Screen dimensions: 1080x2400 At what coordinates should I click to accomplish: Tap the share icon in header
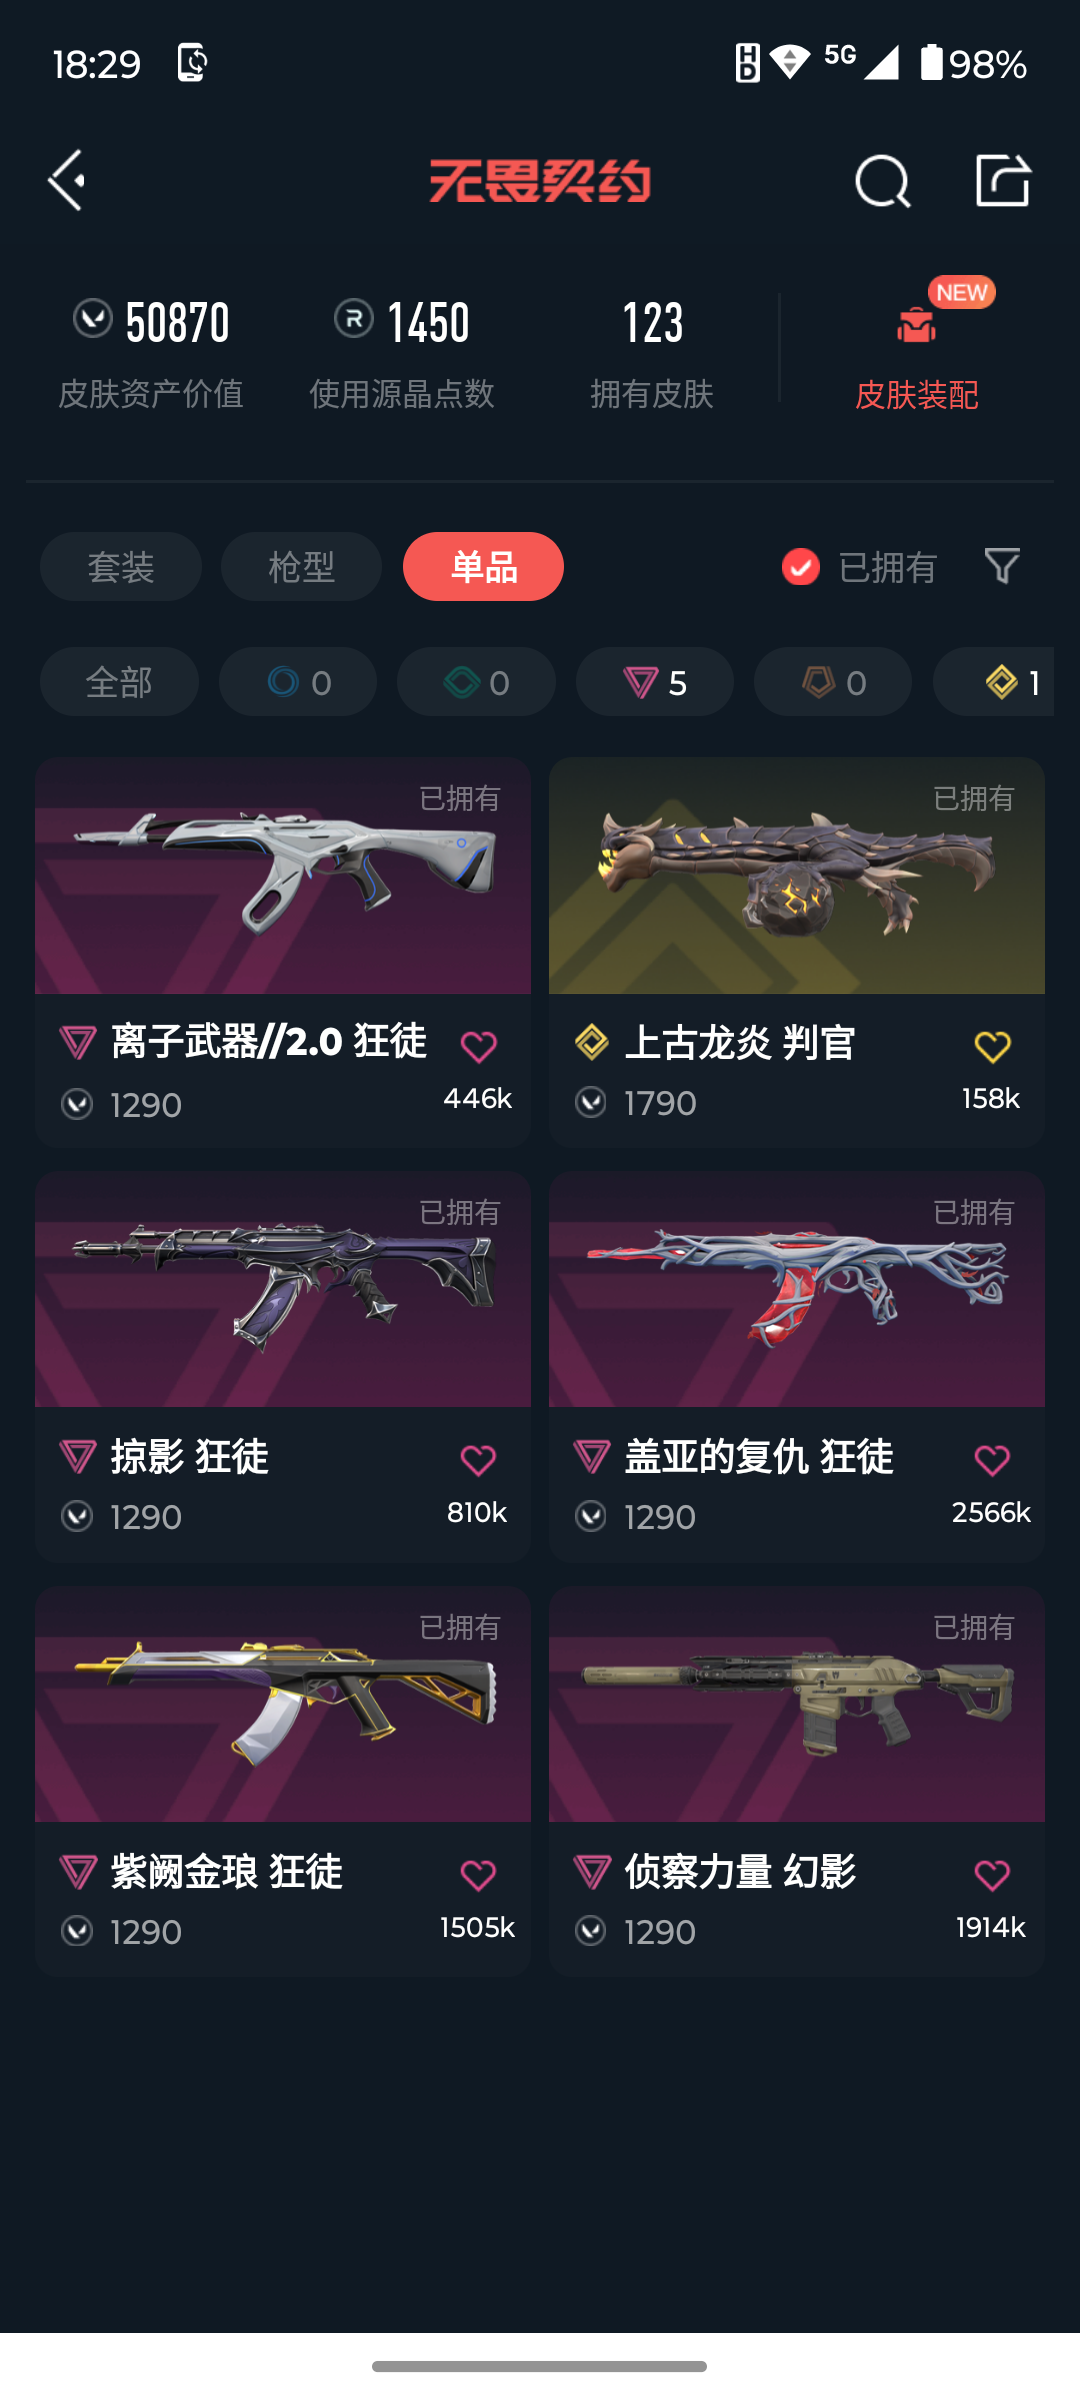1003,180
